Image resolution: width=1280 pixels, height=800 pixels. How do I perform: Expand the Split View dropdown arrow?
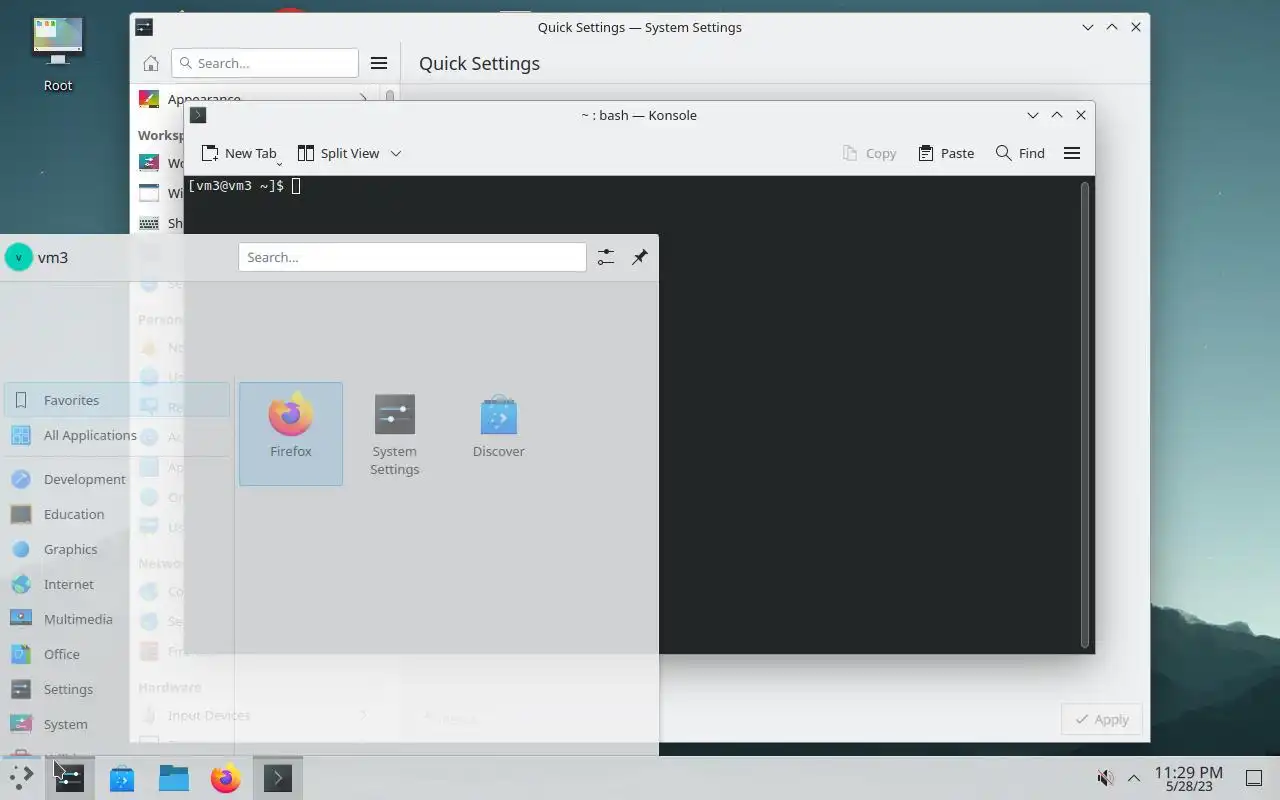(396, 153)
